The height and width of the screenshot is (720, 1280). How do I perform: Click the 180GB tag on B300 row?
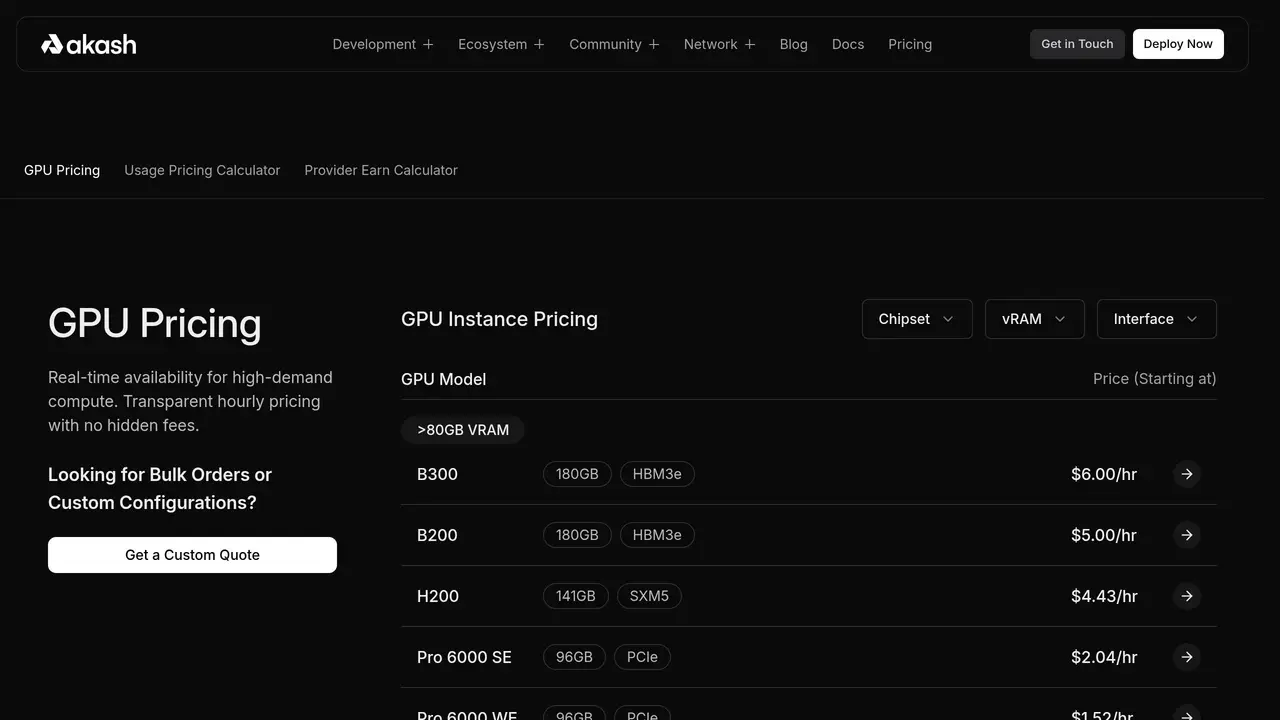click(577, 474)
